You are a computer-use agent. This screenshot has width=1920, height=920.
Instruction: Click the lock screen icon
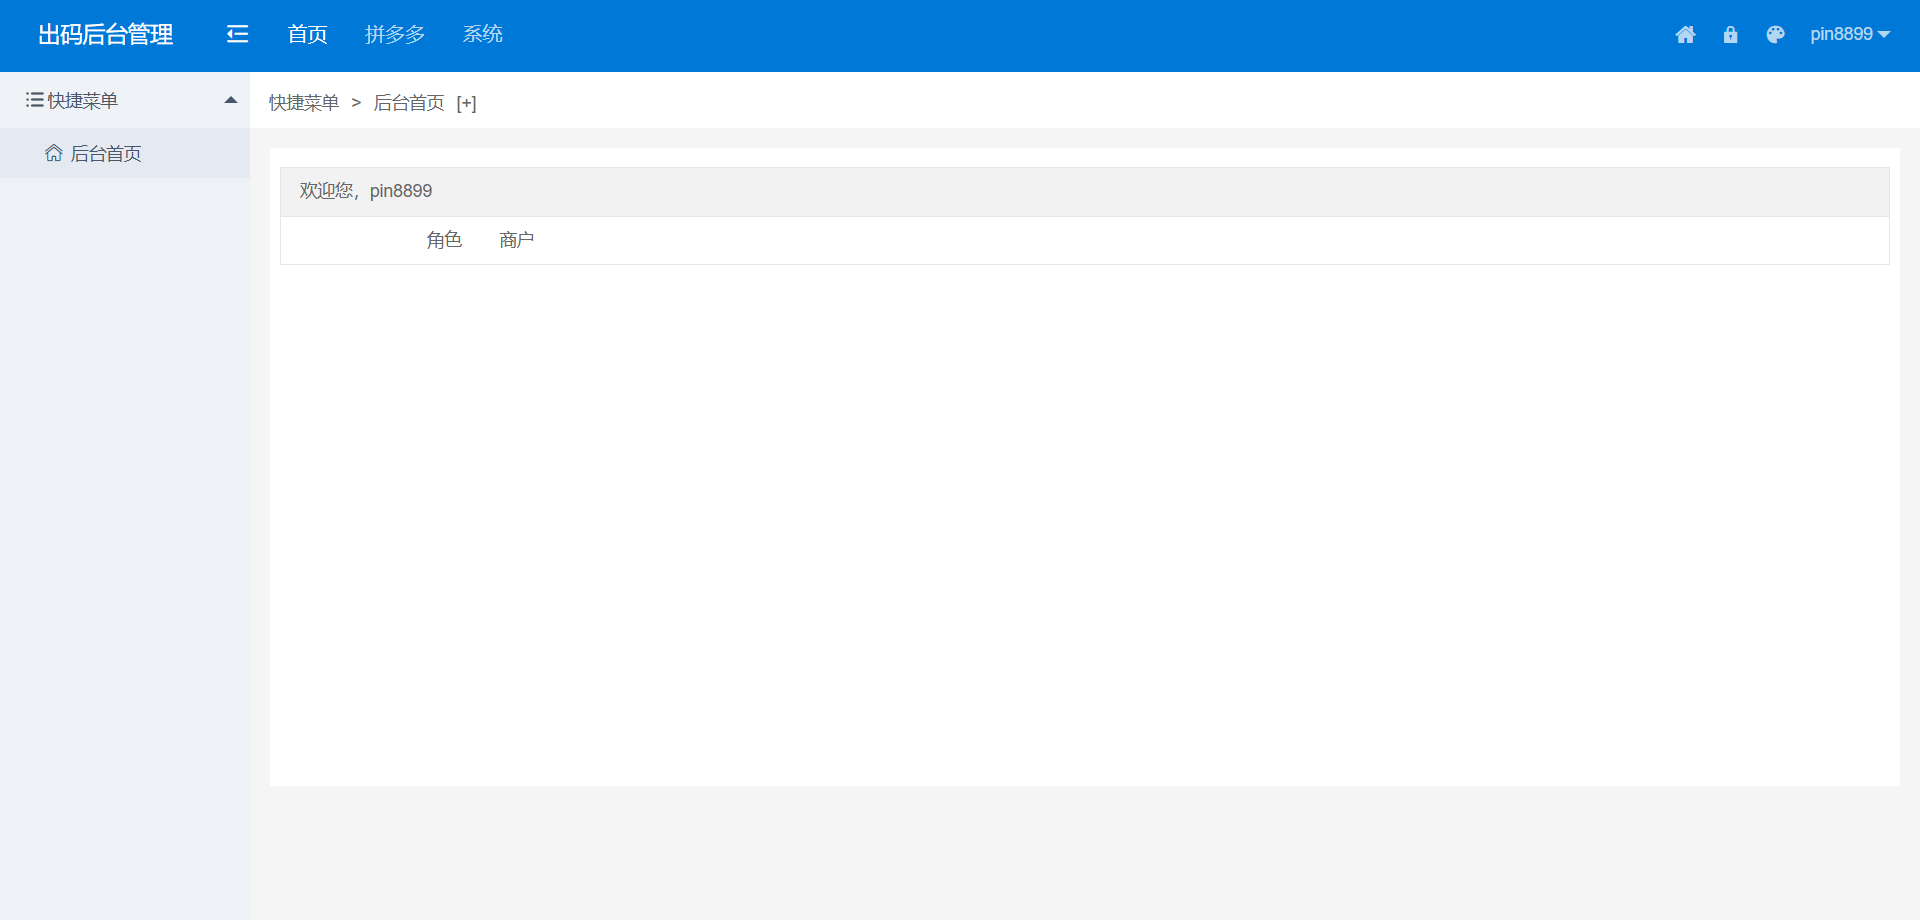point(1730,35)
